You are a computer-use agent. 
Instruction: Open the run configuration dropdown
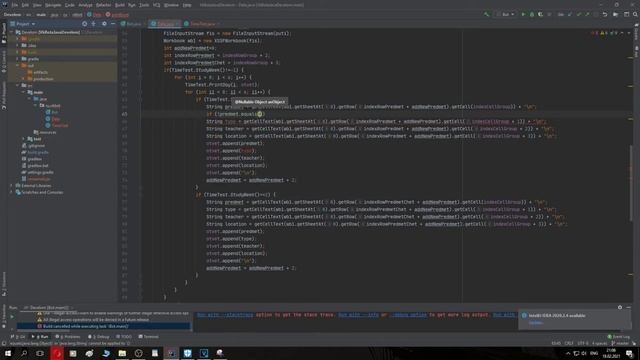pyautogui.click(x=506, y=14)
